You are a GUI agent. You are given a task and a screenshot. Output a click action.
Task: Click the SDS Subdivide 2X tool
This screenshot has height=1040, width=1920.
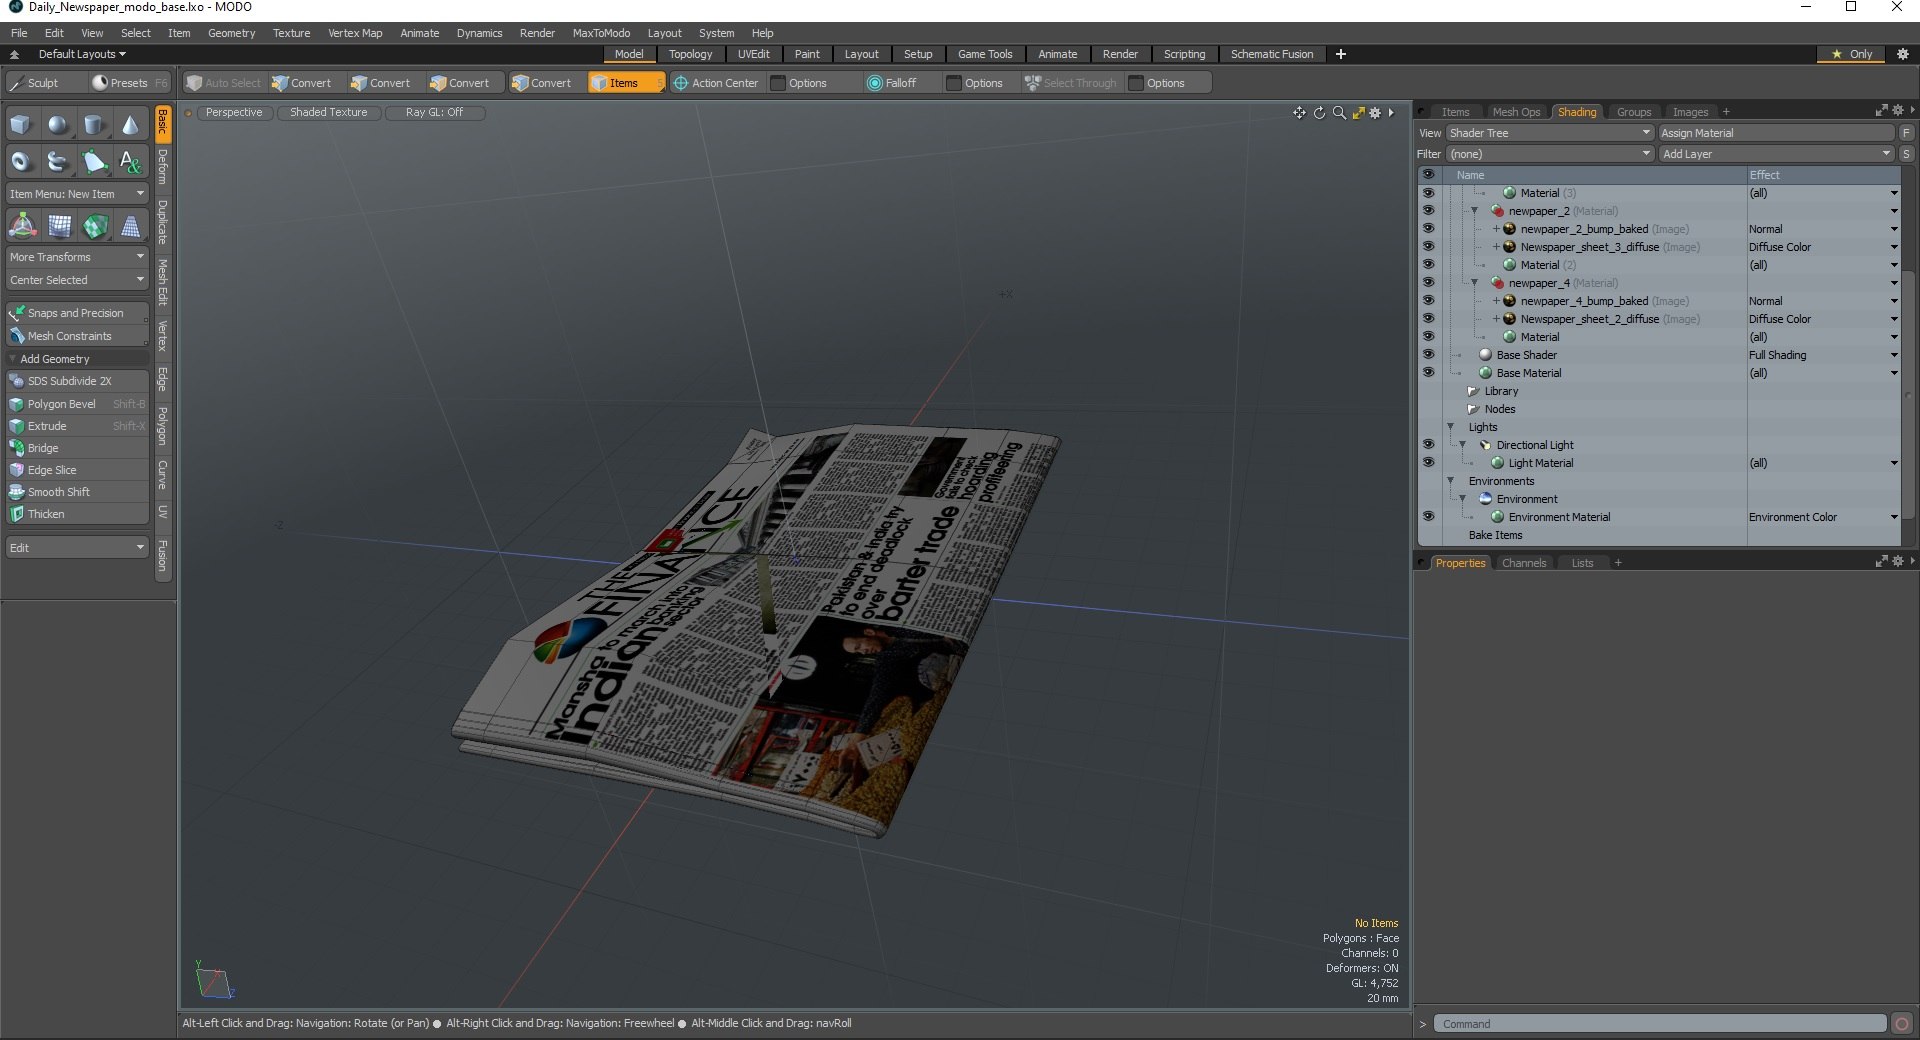[77, 381]
